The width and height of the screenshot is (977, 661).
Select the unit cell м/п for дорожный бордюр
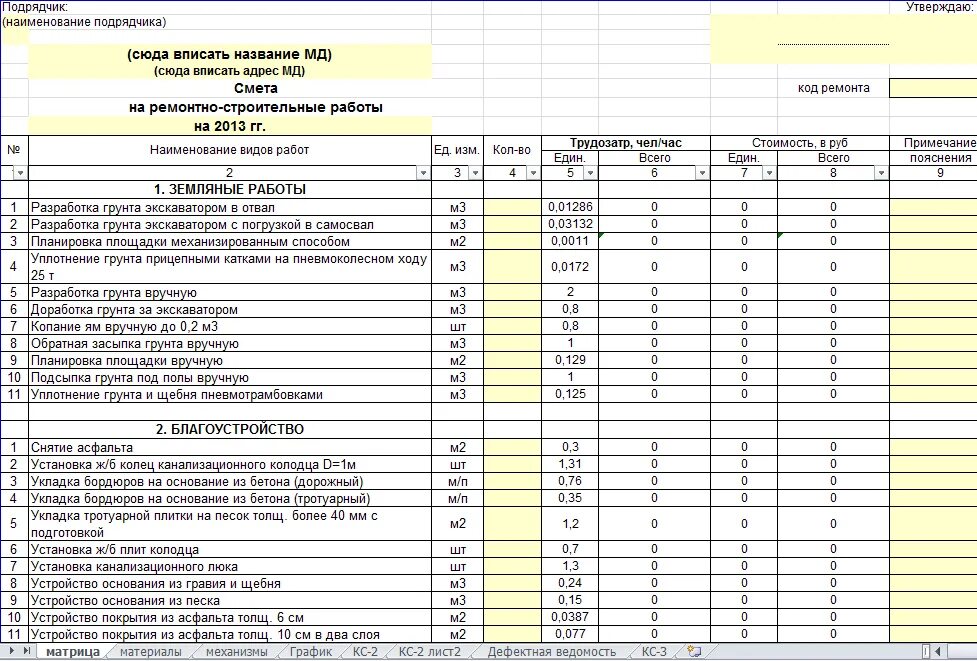click(x=457, y=482)
